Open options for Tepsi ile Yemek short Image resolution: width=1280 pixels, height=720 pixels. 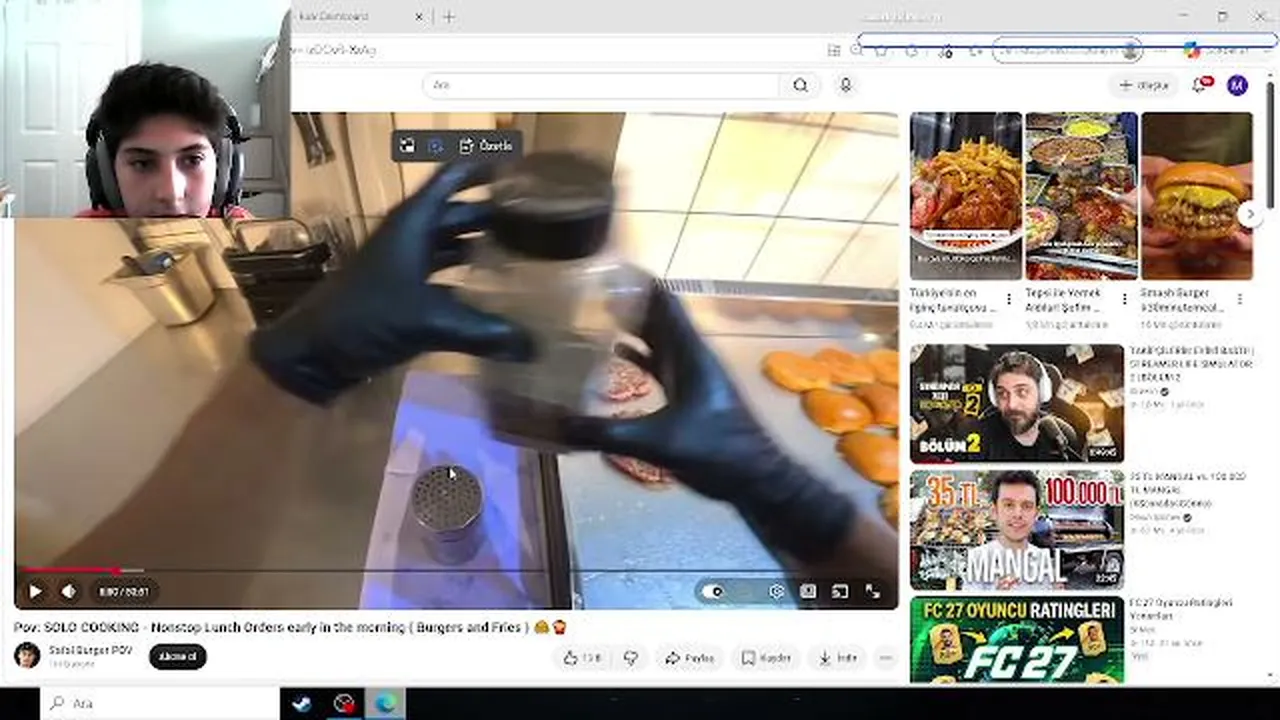(1125, 298)
